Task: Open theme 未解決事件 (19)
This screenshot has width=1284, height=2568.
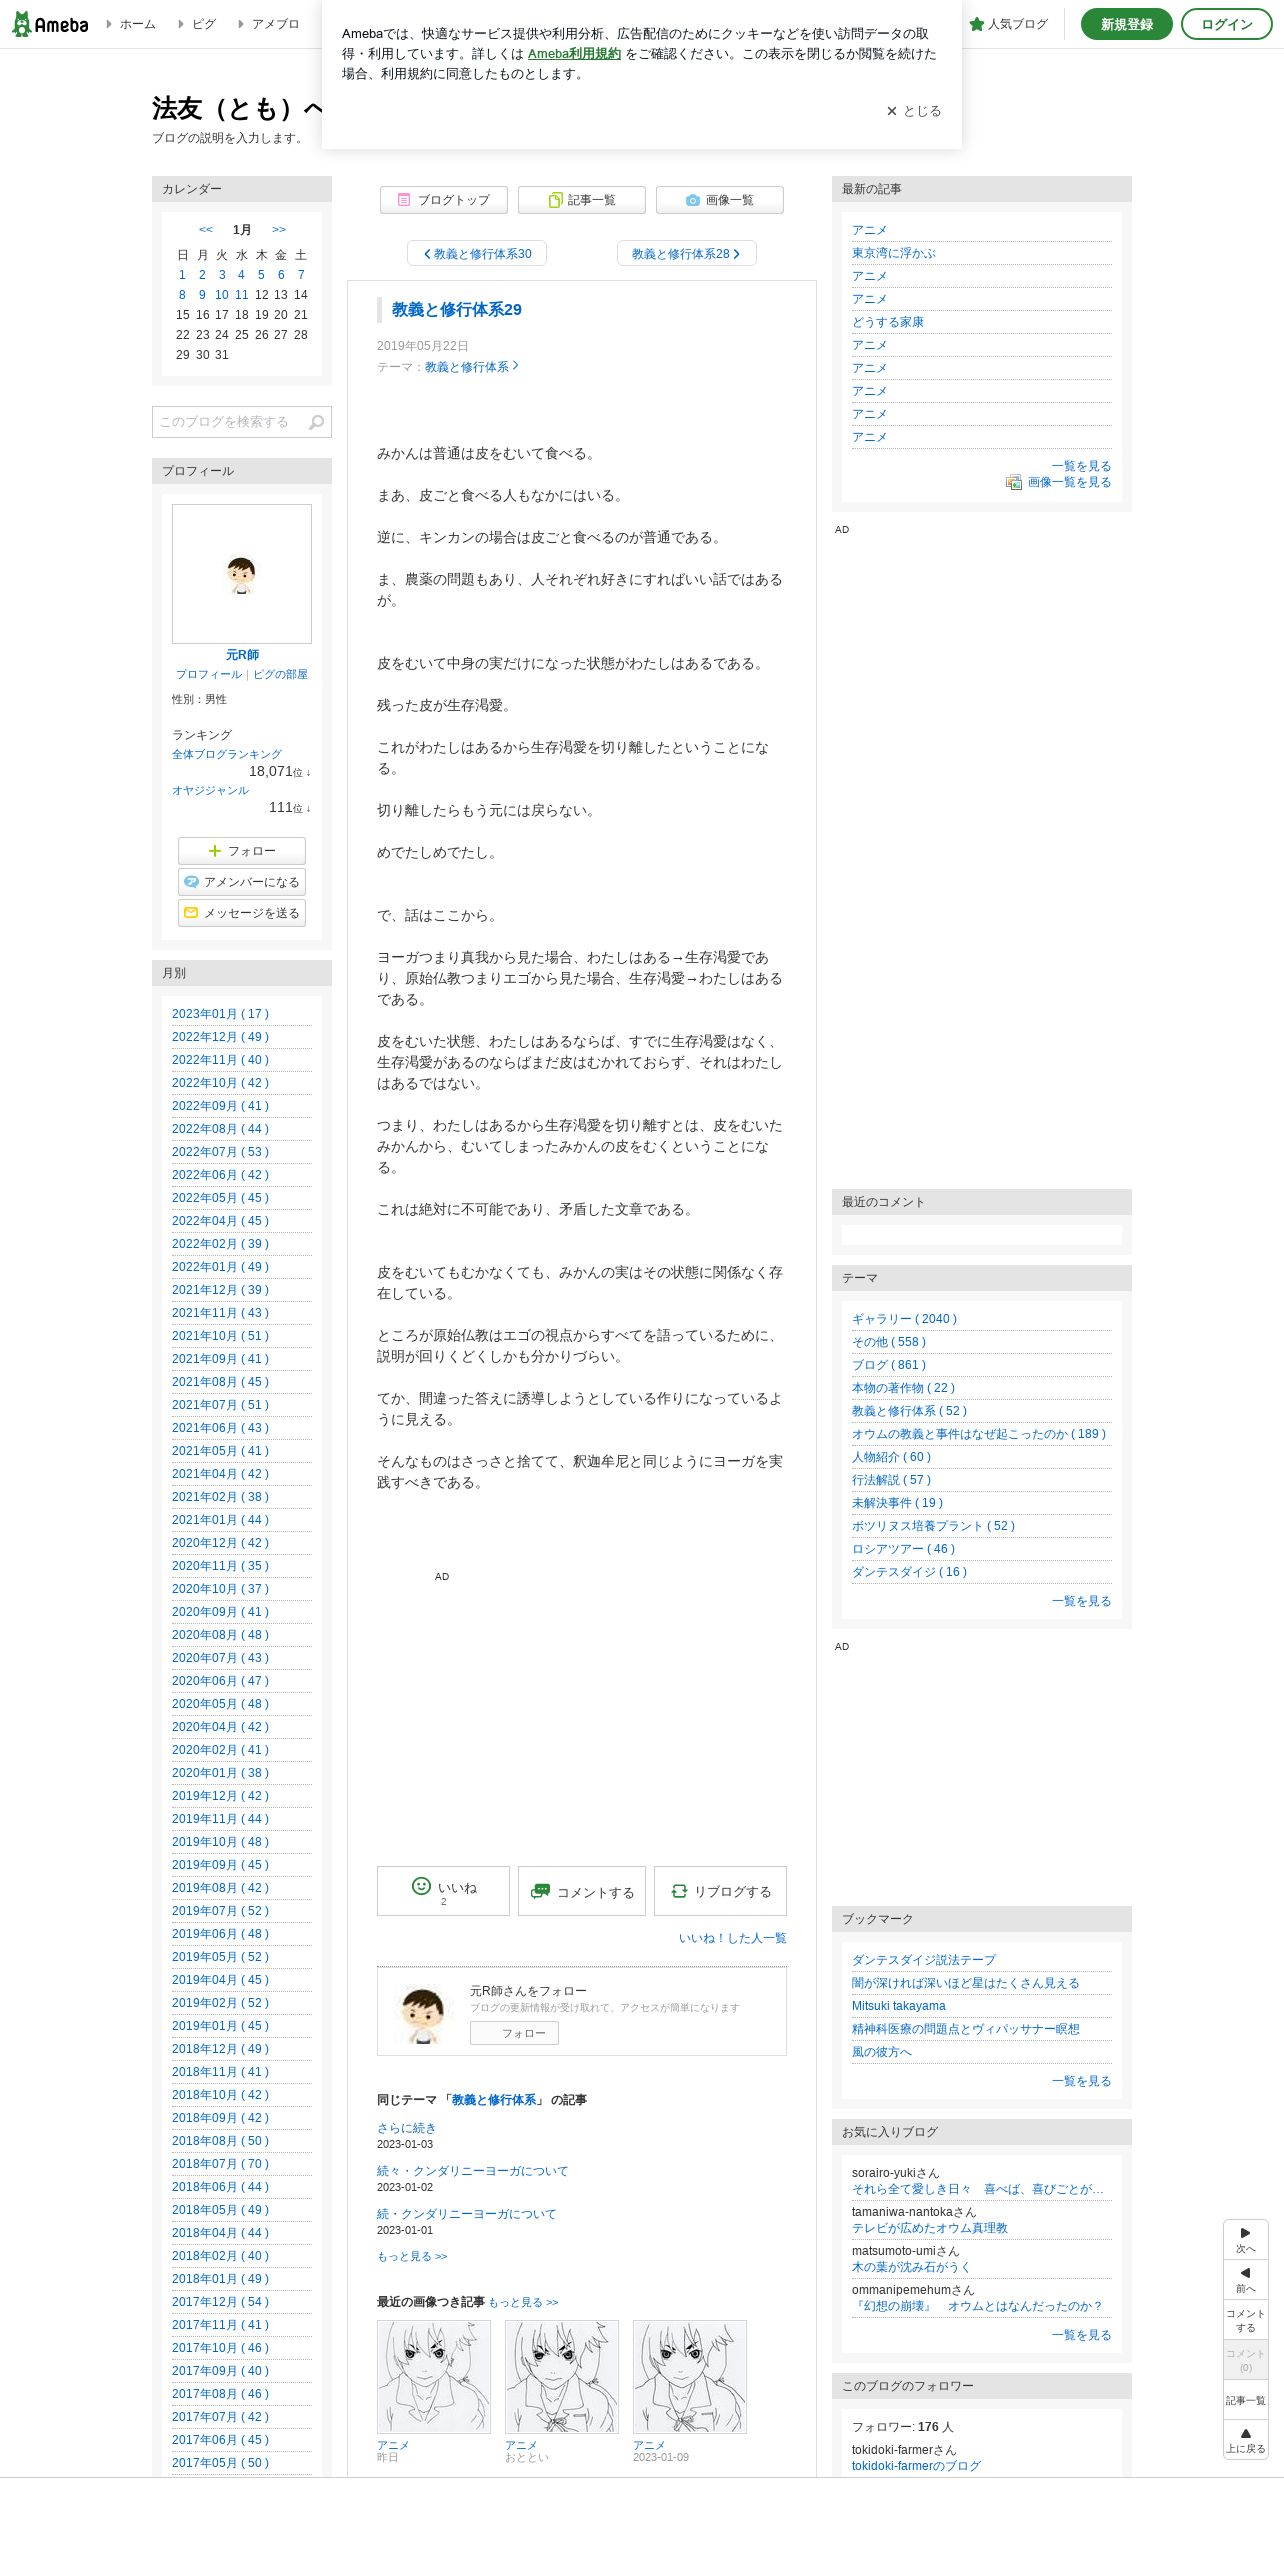Action: 897,1503
